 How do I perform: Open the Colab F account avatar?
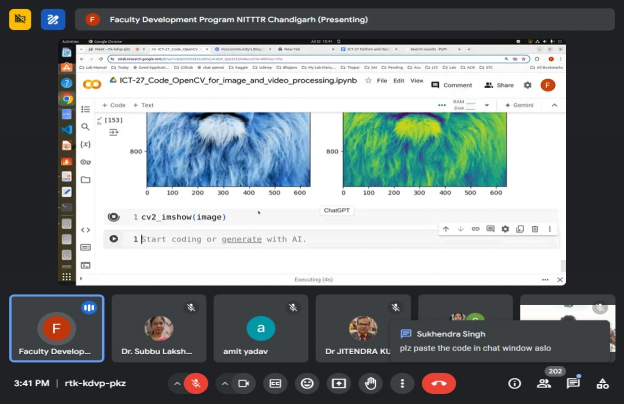pyautogui.click(x=548, y=85)
